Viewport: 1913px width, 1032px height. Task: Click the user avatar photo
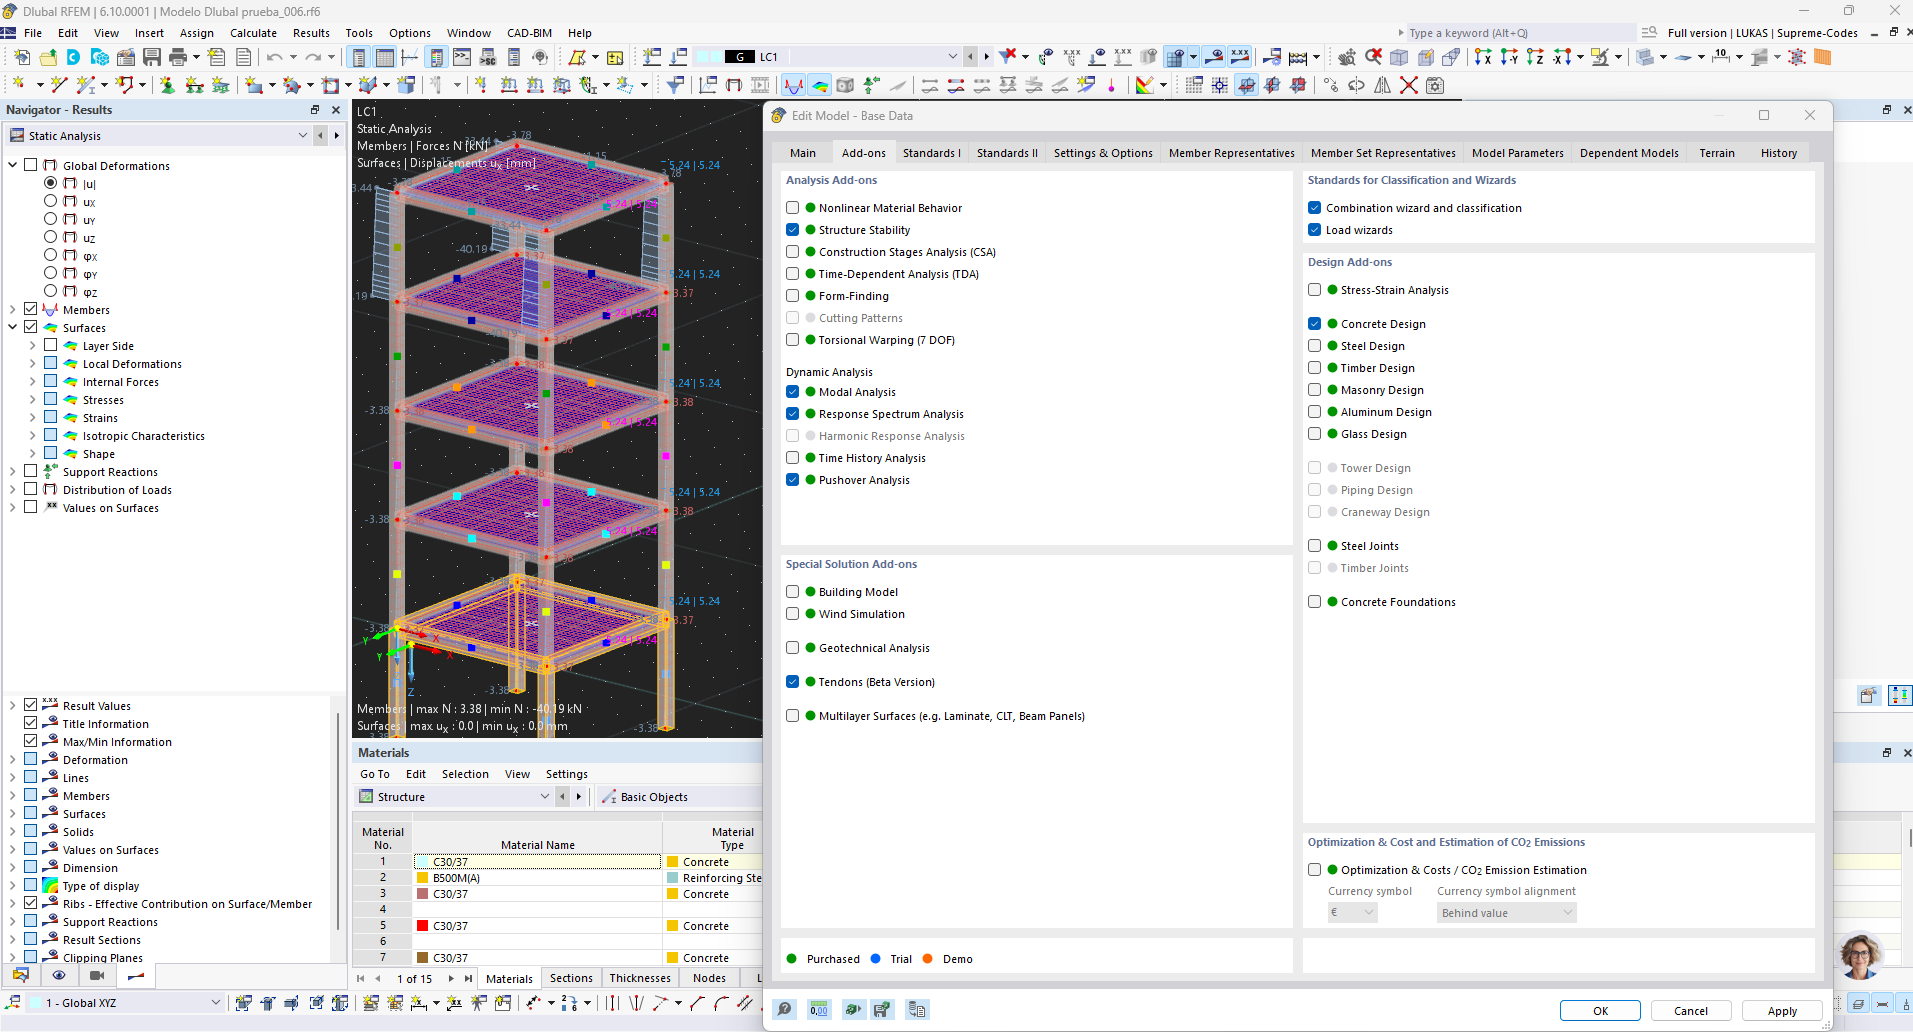coord(1860,956)
